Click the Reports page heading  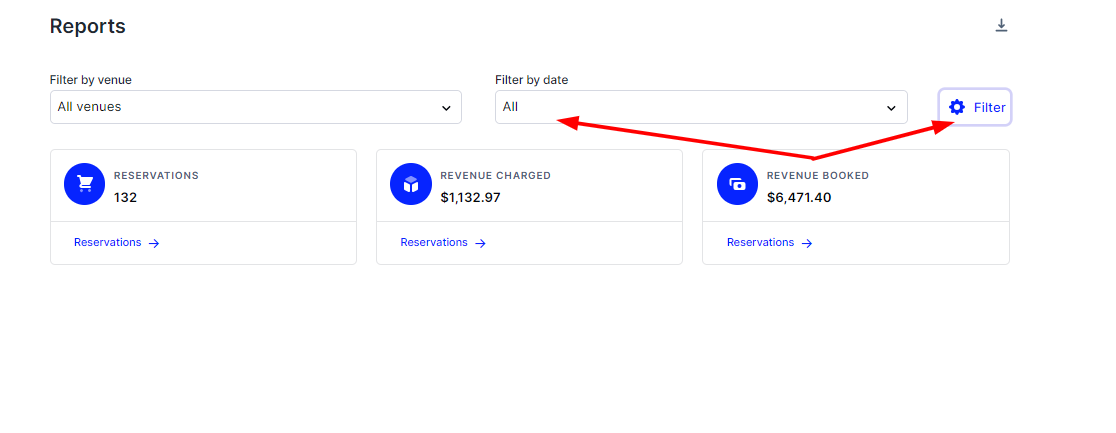click(x=88, y=26)
